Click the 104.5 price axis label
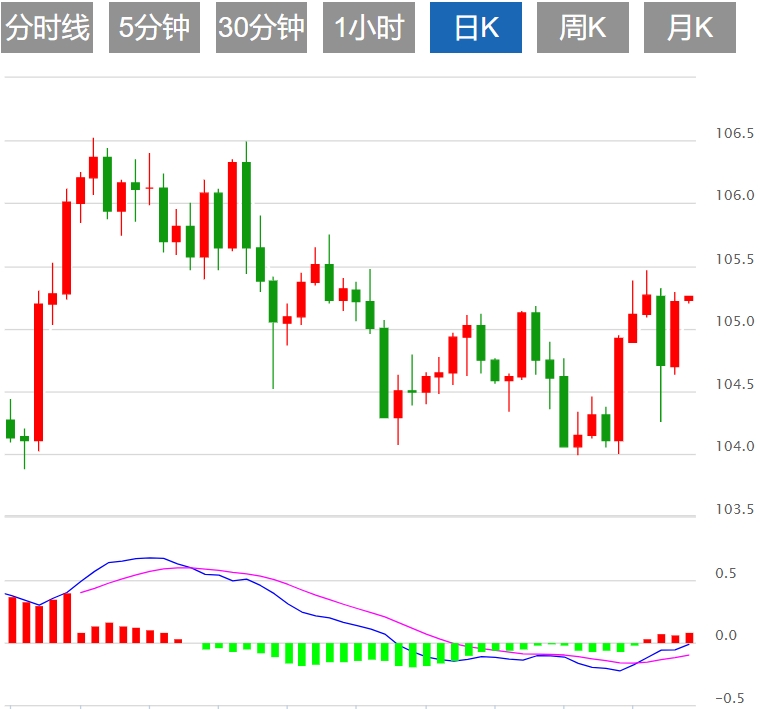Screen dimensions: 760x709 coord(735,384)
